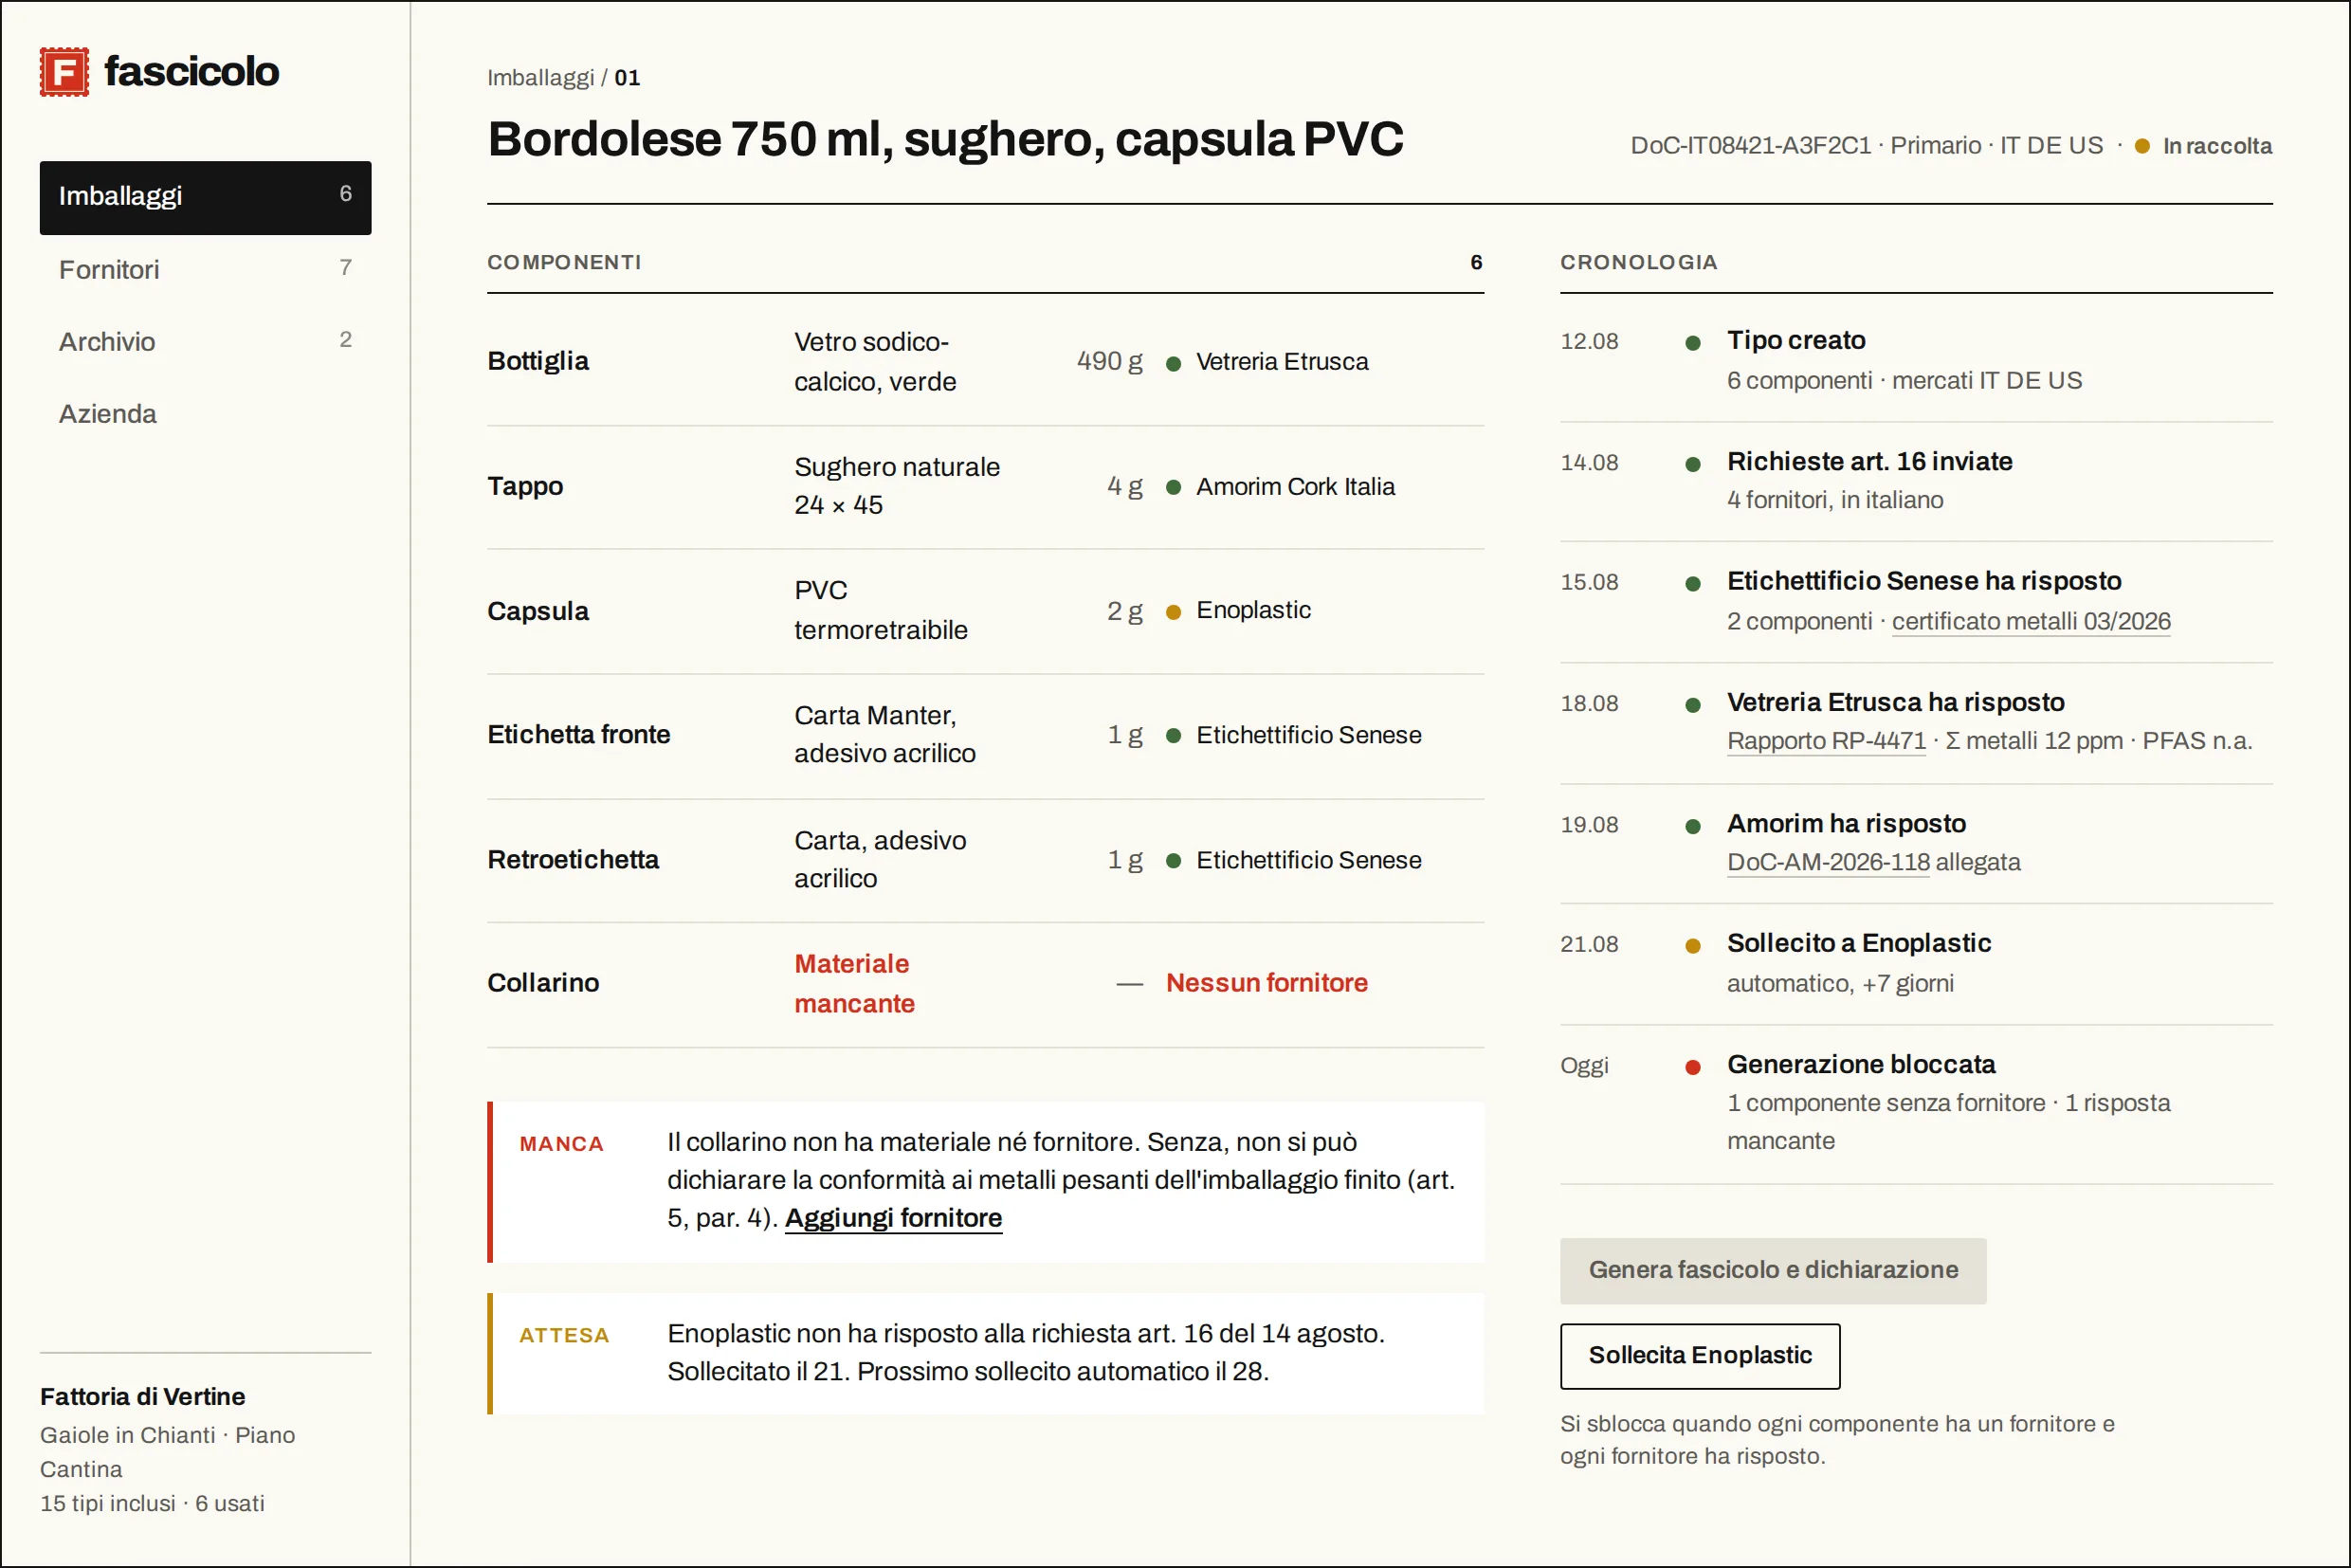This screenshot has width=2351, height=1568.
Task: Click the Imballaggi breadcrumb link
Action: coord(540,78)
